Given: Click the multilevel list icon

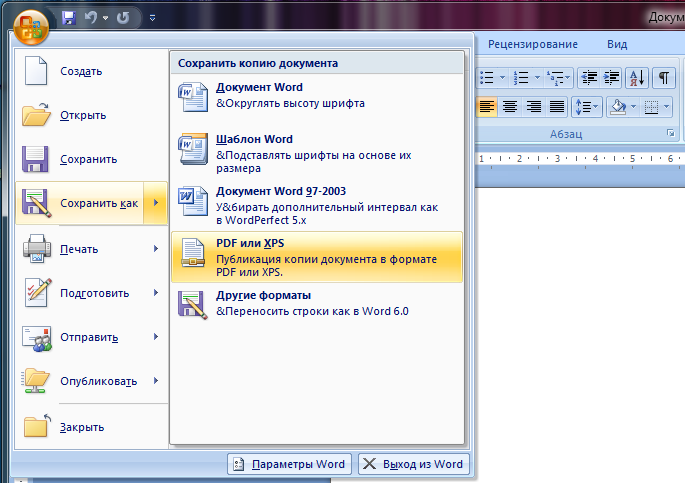Looking at the screenshot, I should pos(558,78).
